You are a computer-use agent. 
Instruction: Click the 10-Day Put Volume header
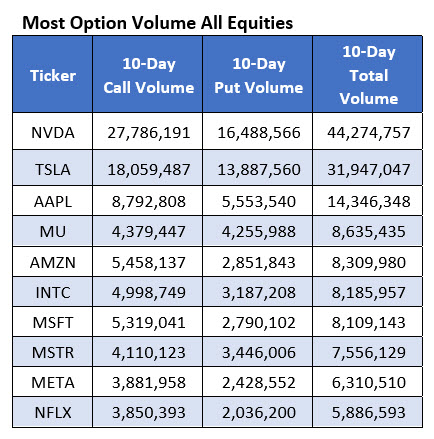click(258, 75)
